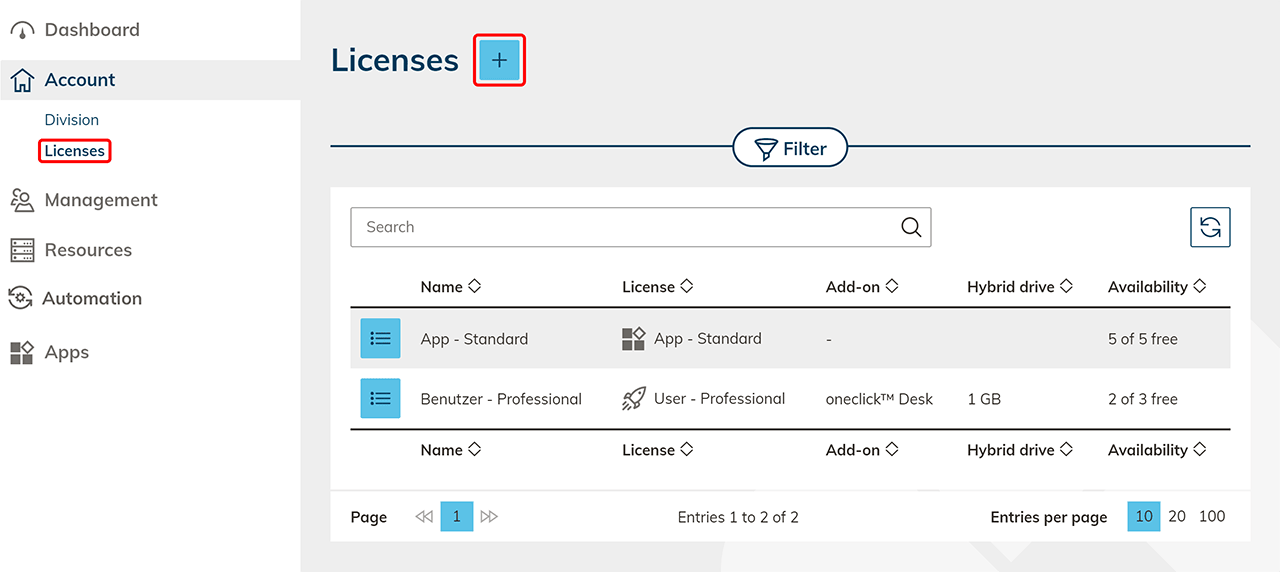This screenshot has width=1280, height=572.
Task: Open list menu for App - Standard row
Action: (x=380, y=339)
